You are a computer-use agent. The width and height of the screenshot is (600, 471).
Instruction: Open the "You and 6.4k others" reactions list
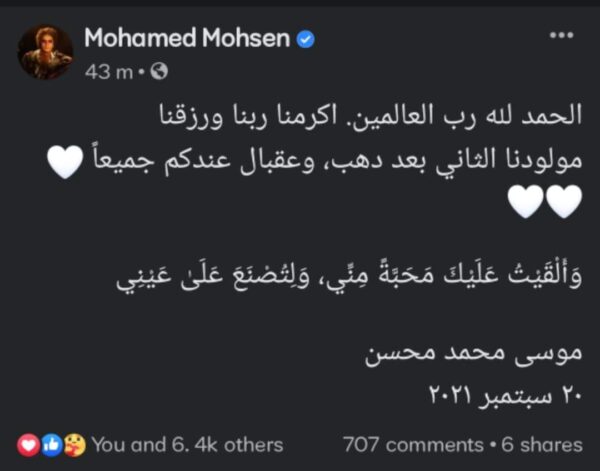pyautogui.click(x=187, y=444)
